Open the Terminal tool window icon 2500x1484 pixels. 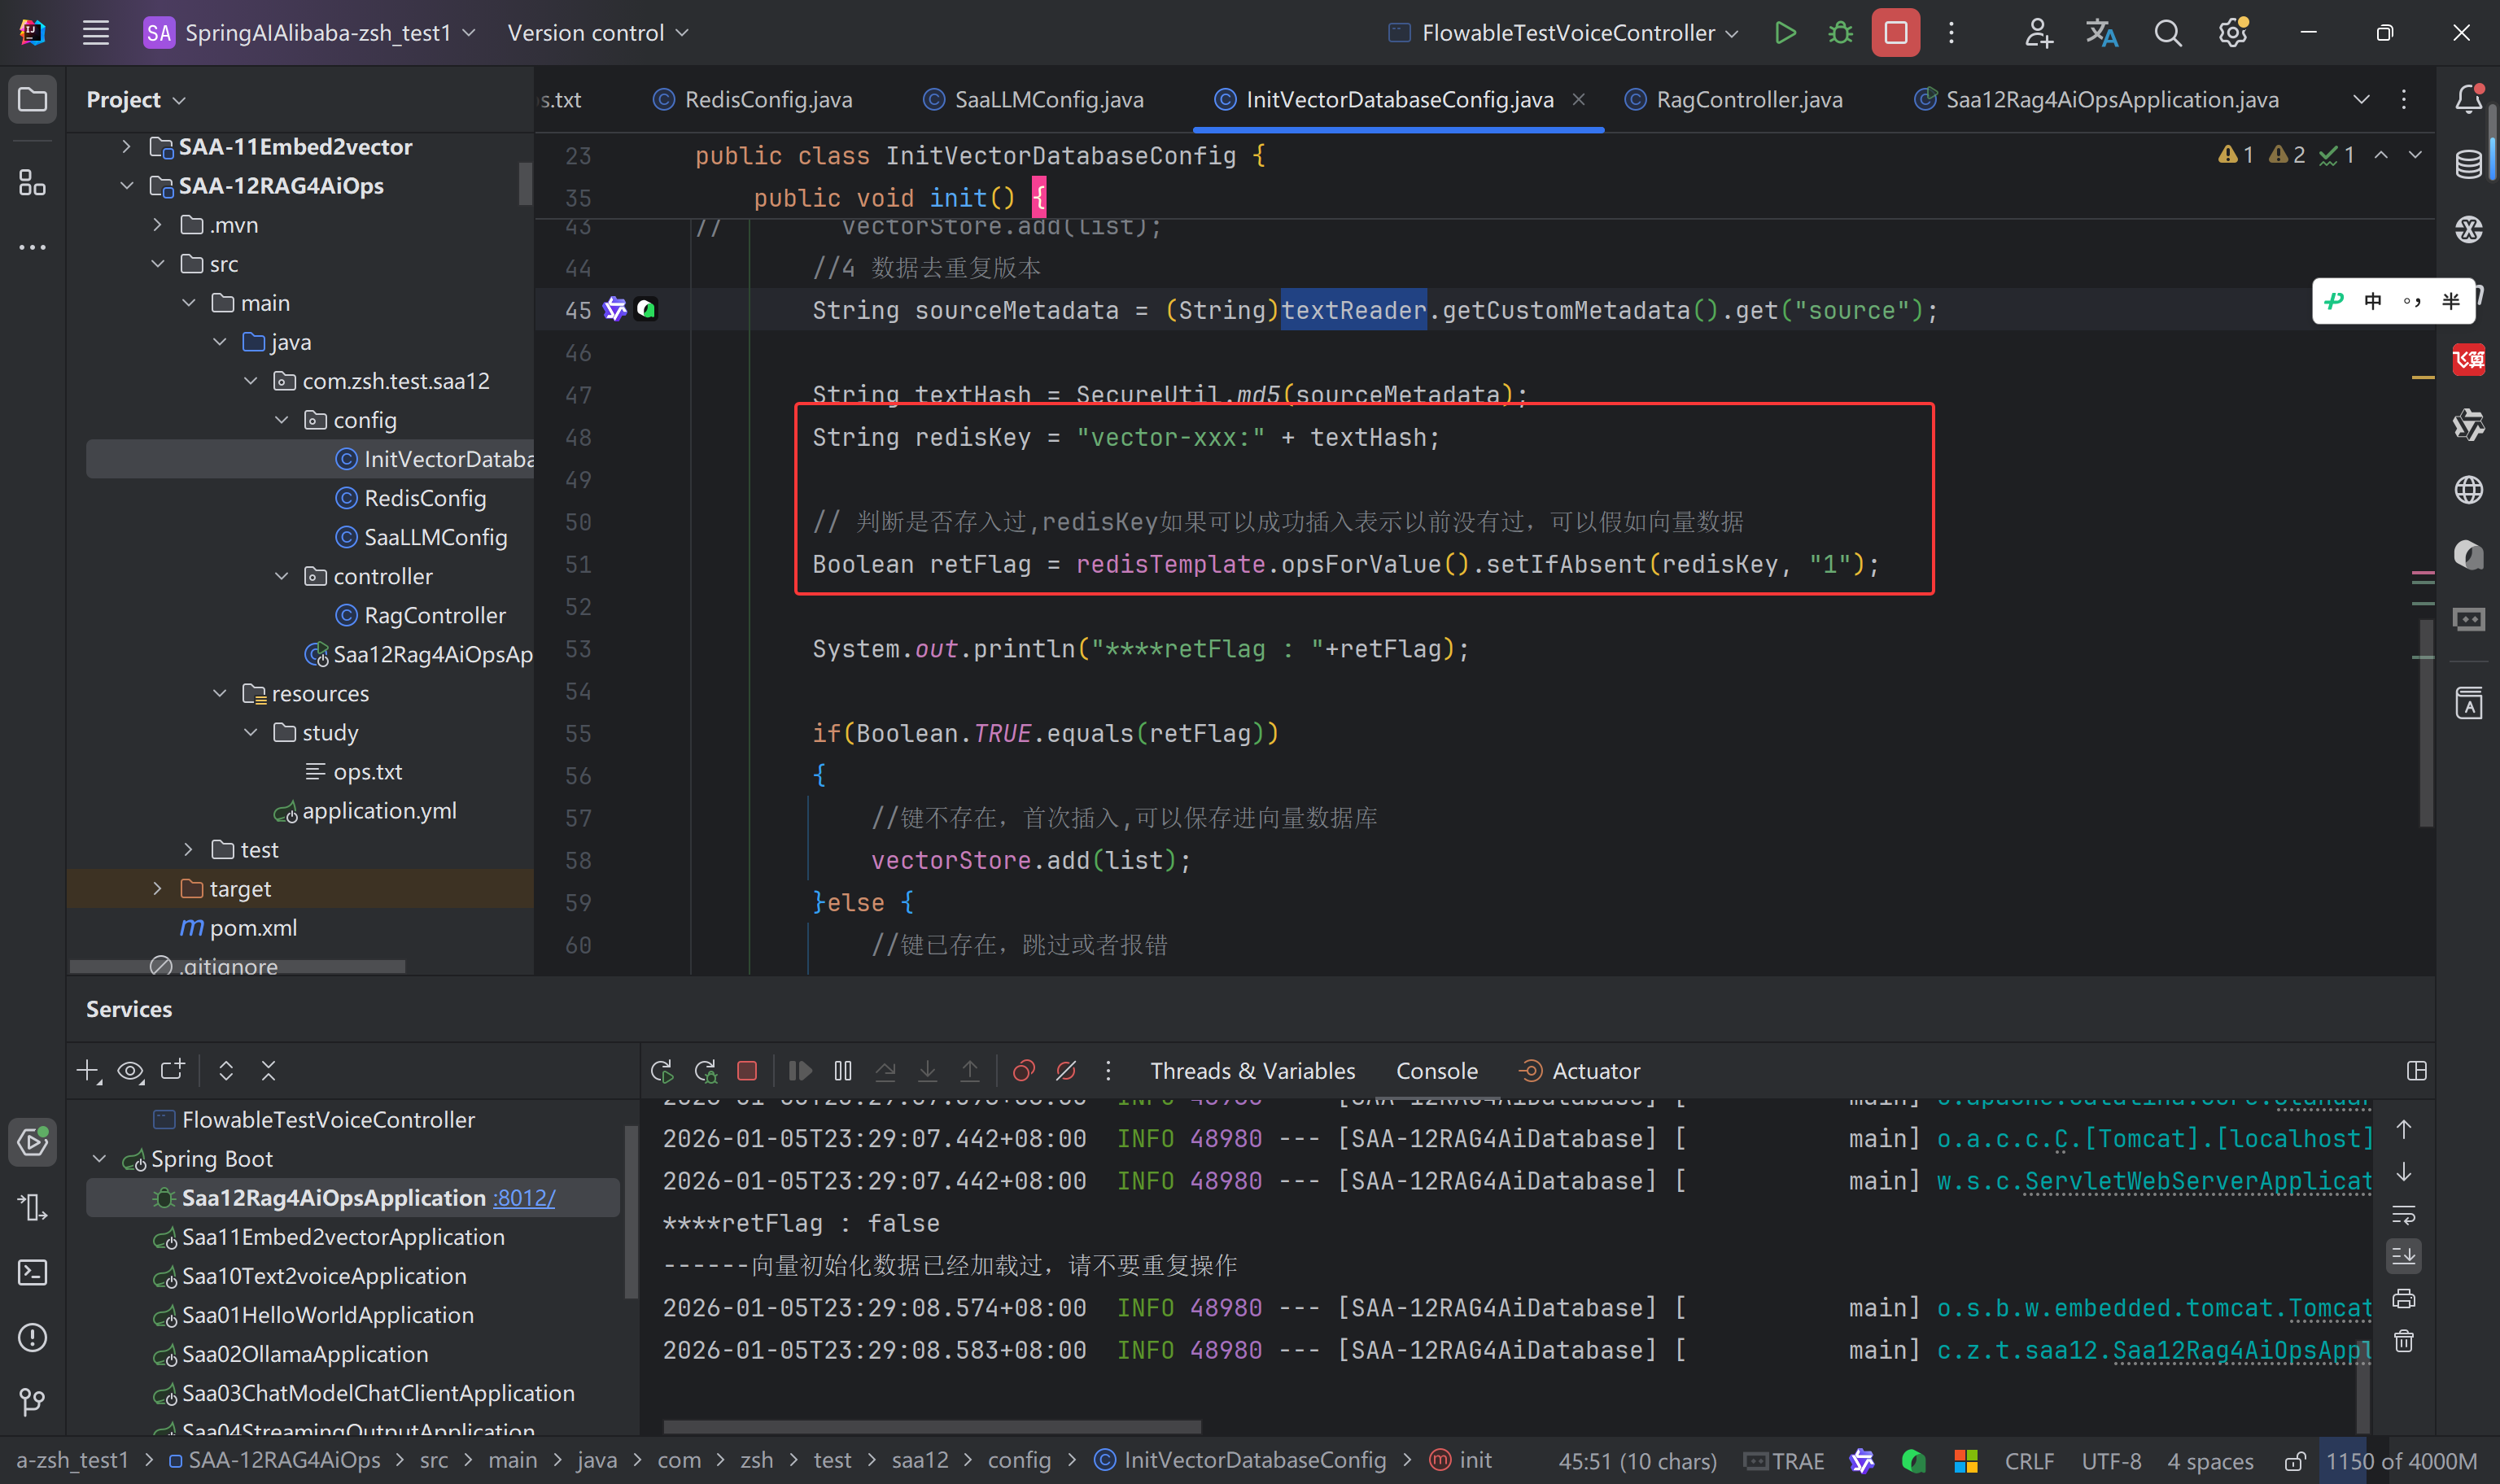32,1272
